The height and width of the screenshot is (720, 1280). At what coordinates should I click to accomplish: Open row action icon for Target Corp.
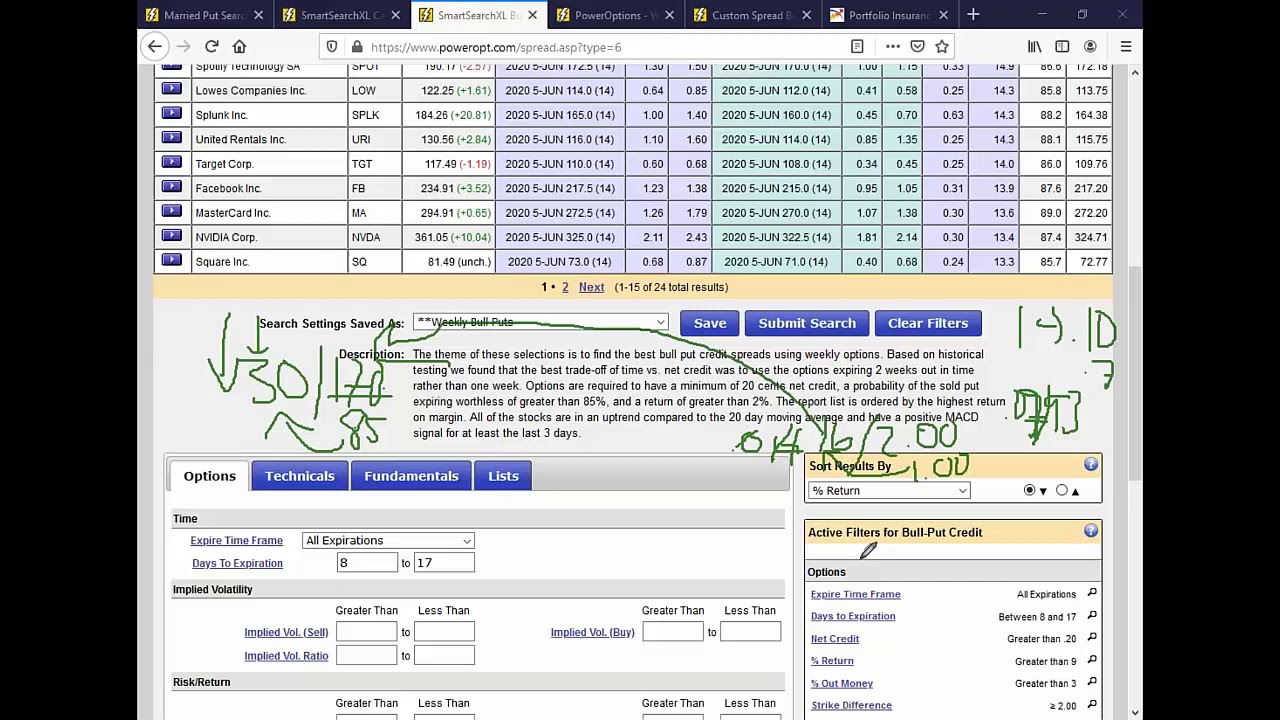[x=171, y=162]
